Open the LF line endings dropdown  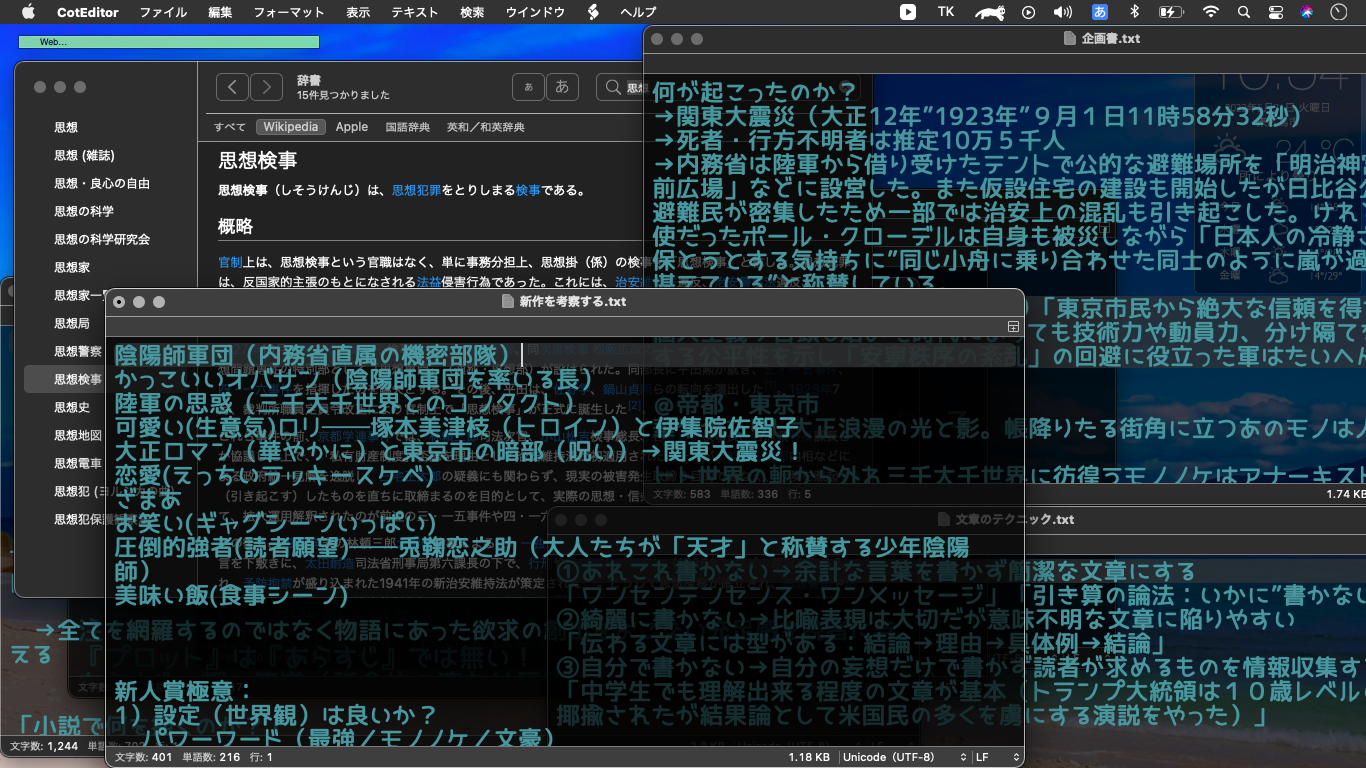pos(995,757)
